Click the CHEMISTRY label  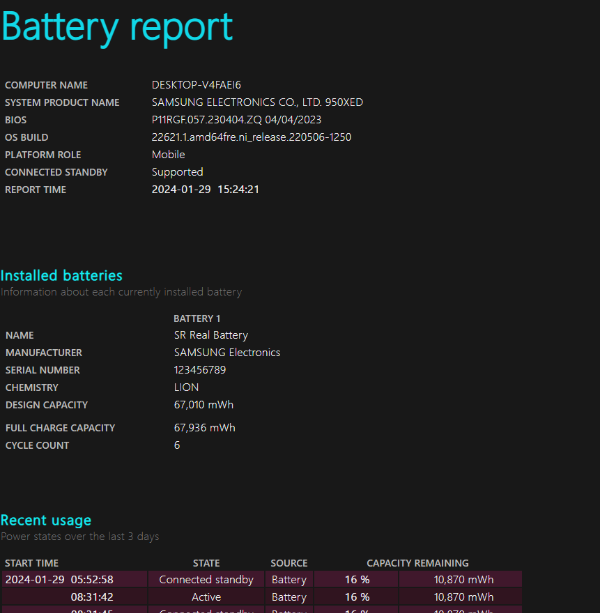(32, 388)
